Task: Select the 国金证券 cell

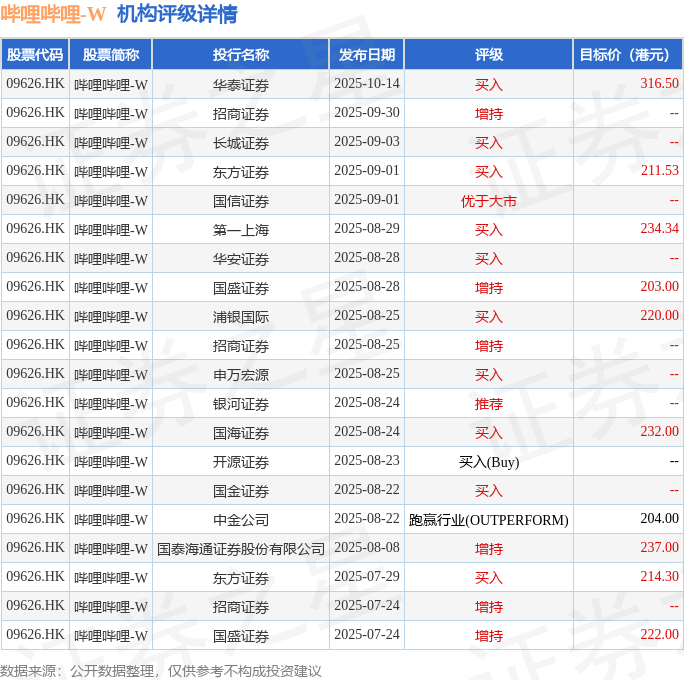Action: (x=241, y=490)
